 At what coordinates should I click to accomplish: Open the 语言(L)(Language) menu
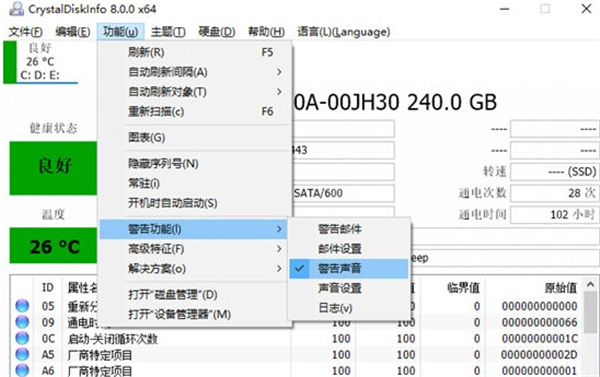click(x=344, y=32)
